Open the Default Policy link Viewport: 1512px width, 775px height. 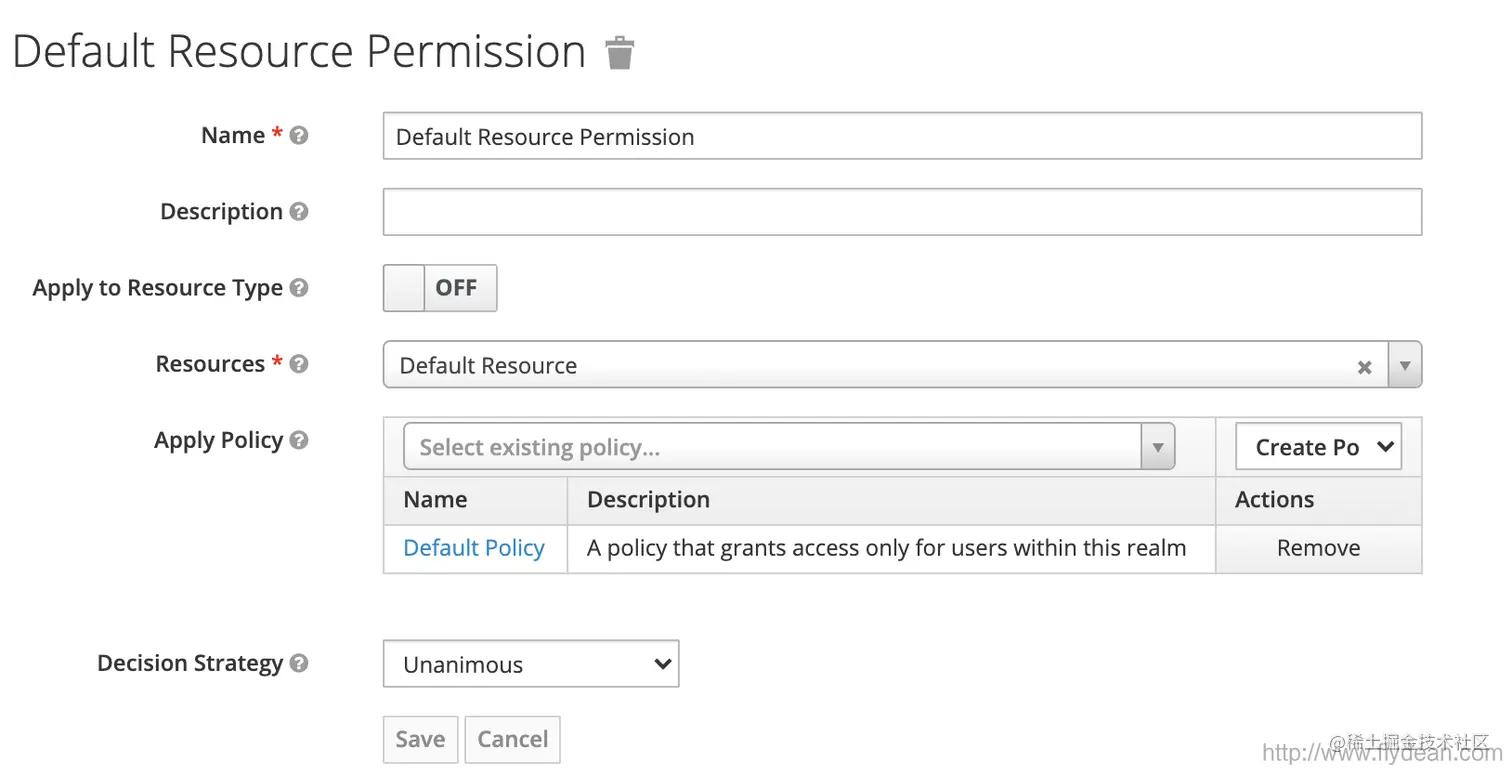pos(474,548)
